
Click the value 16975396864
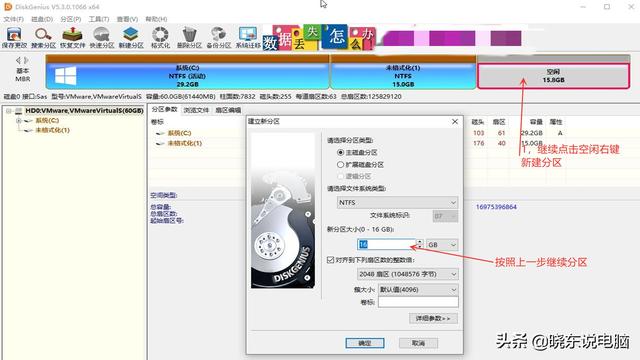pyautogui.click(x=496, y=207)
